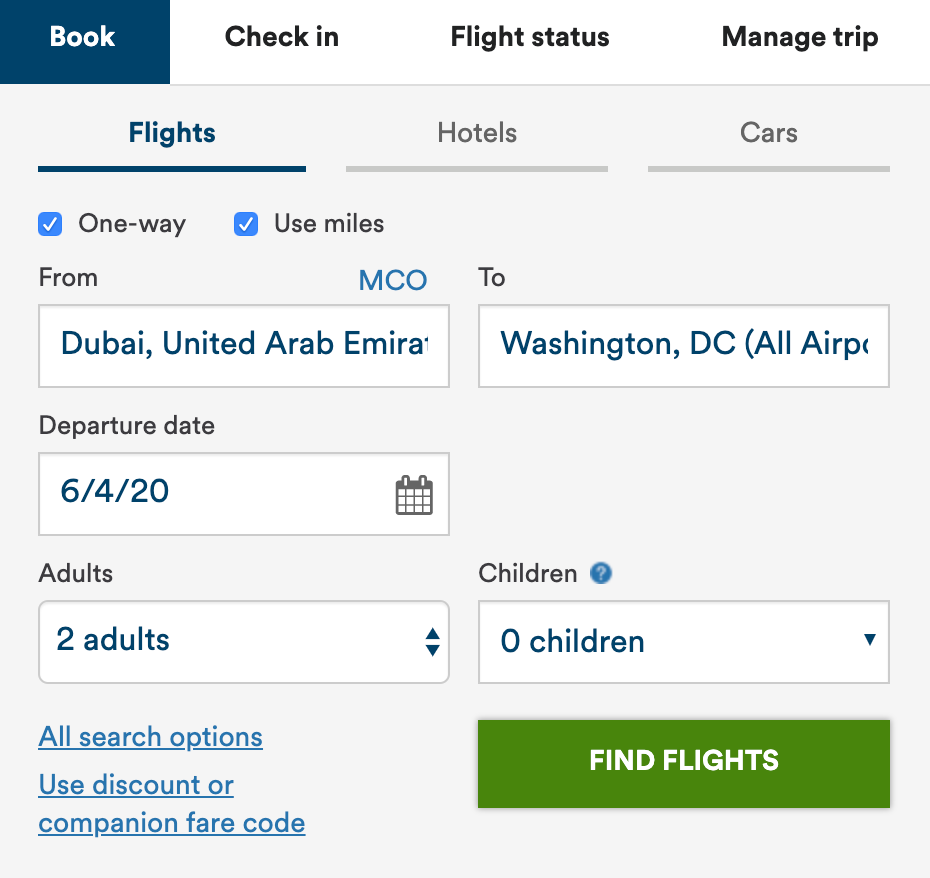The image size is (930, 878).
Task: Open All search options link
Action: 150,737
